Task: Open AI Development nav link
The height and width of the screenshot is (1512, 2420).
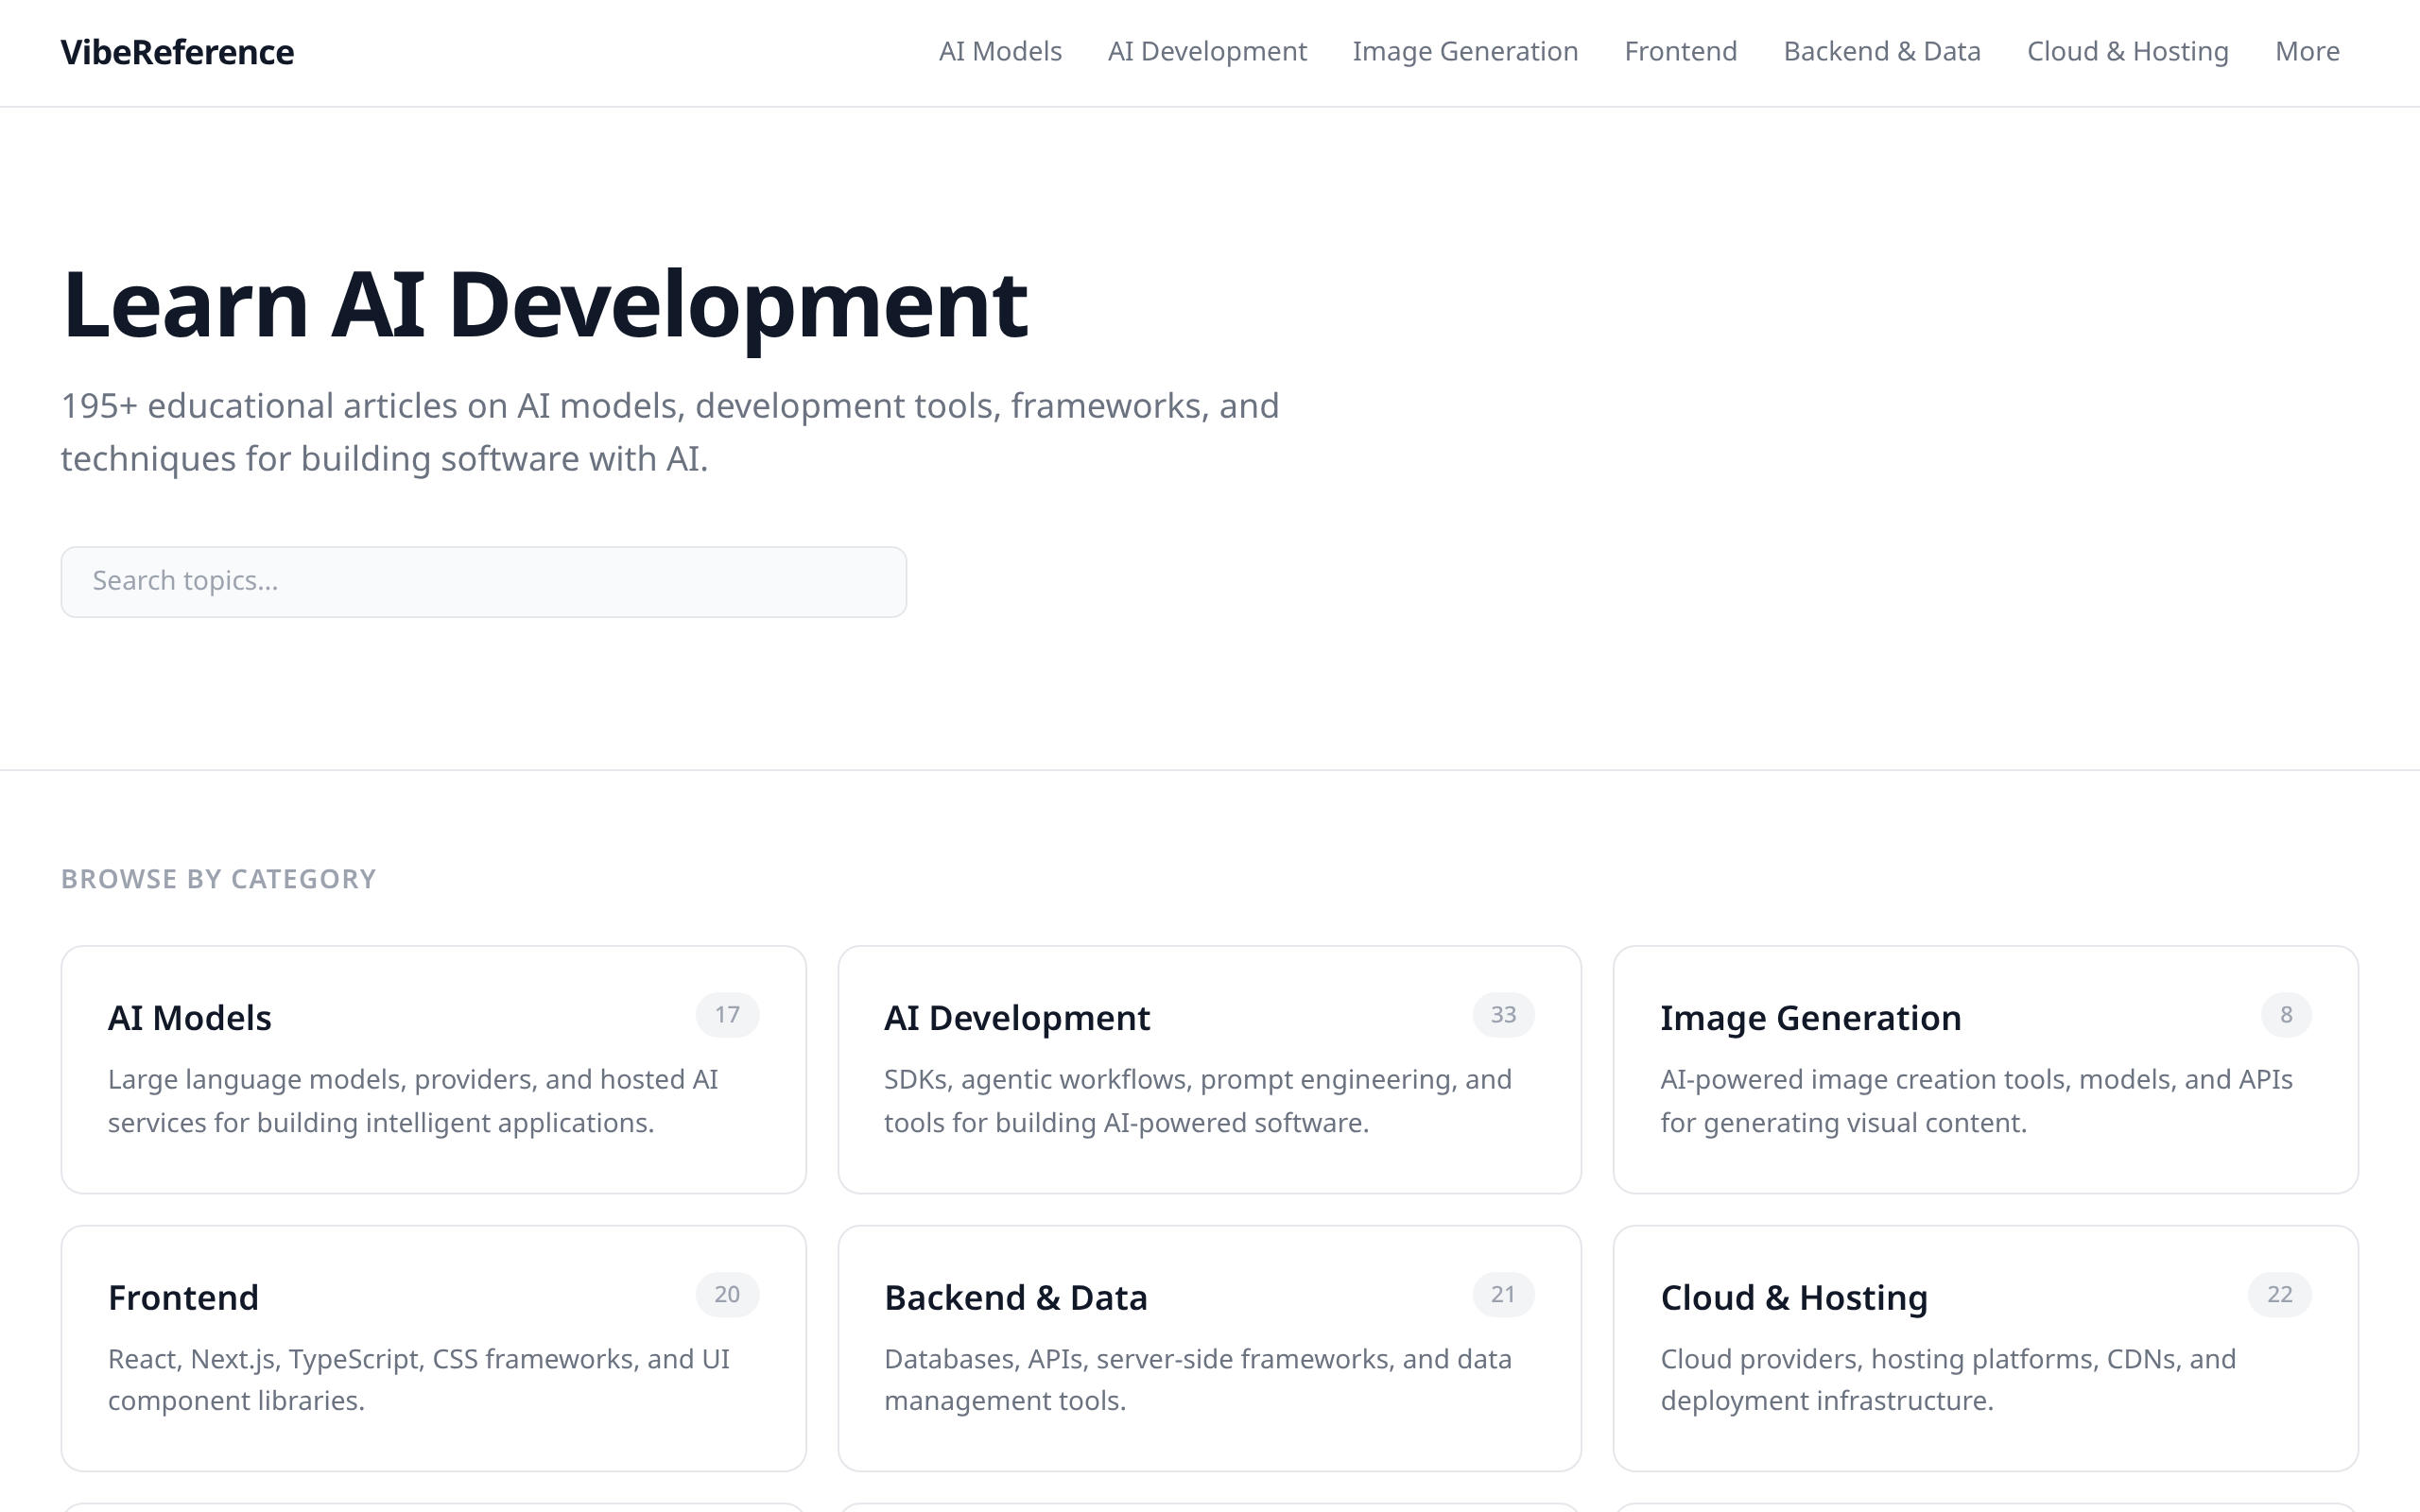Action: [x=1207, y=51]
